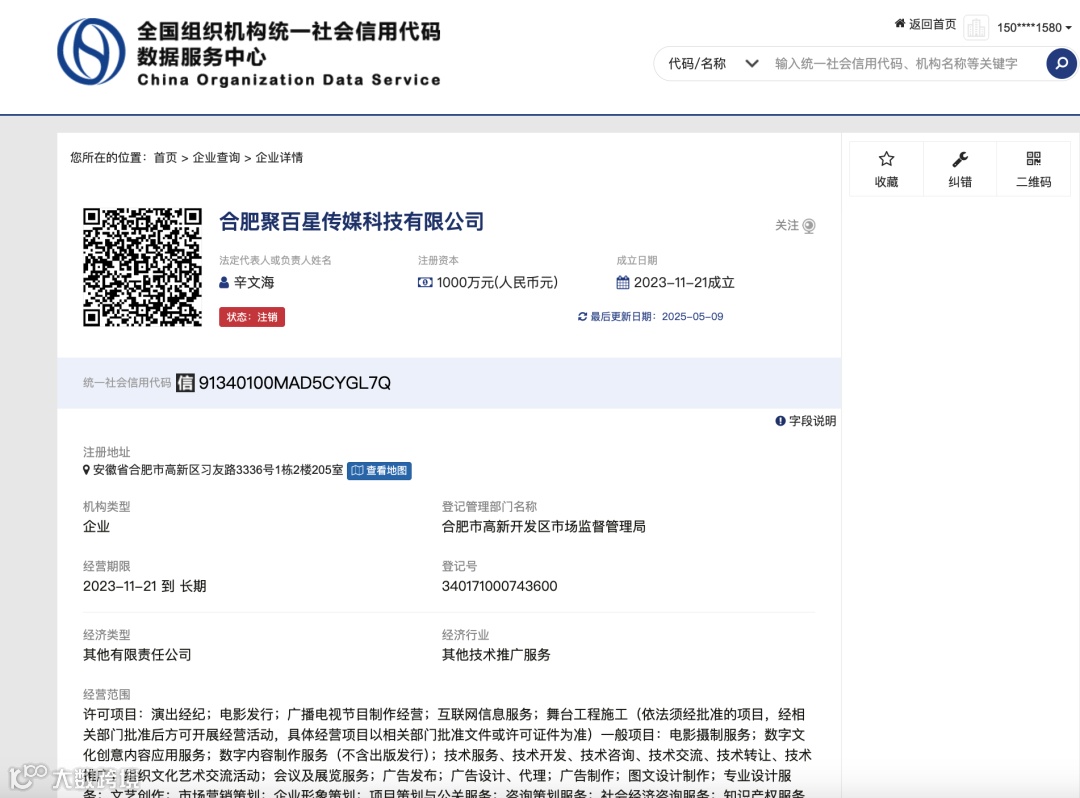Click the 合肥市高新开发区市场监督管理局 value
The height and width of the screenshot is (798, 1080).
543,527
